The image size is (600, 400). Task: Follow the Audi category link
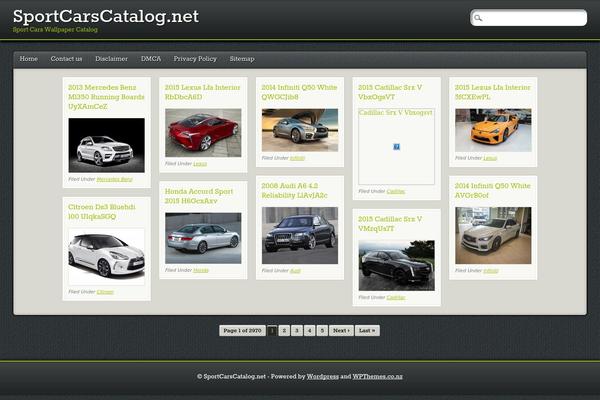click(295, 270)
